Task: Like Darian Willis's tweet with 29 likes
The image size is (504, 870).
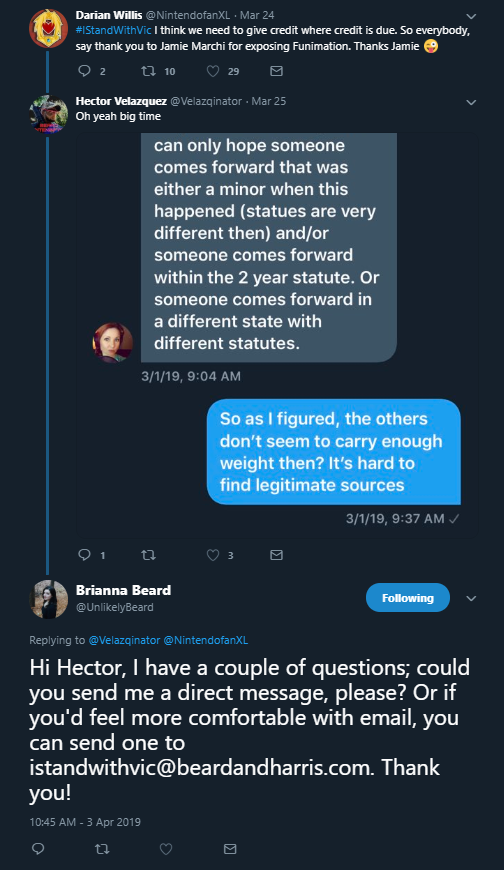Action: pyautogui.click(x=213, y=70)
